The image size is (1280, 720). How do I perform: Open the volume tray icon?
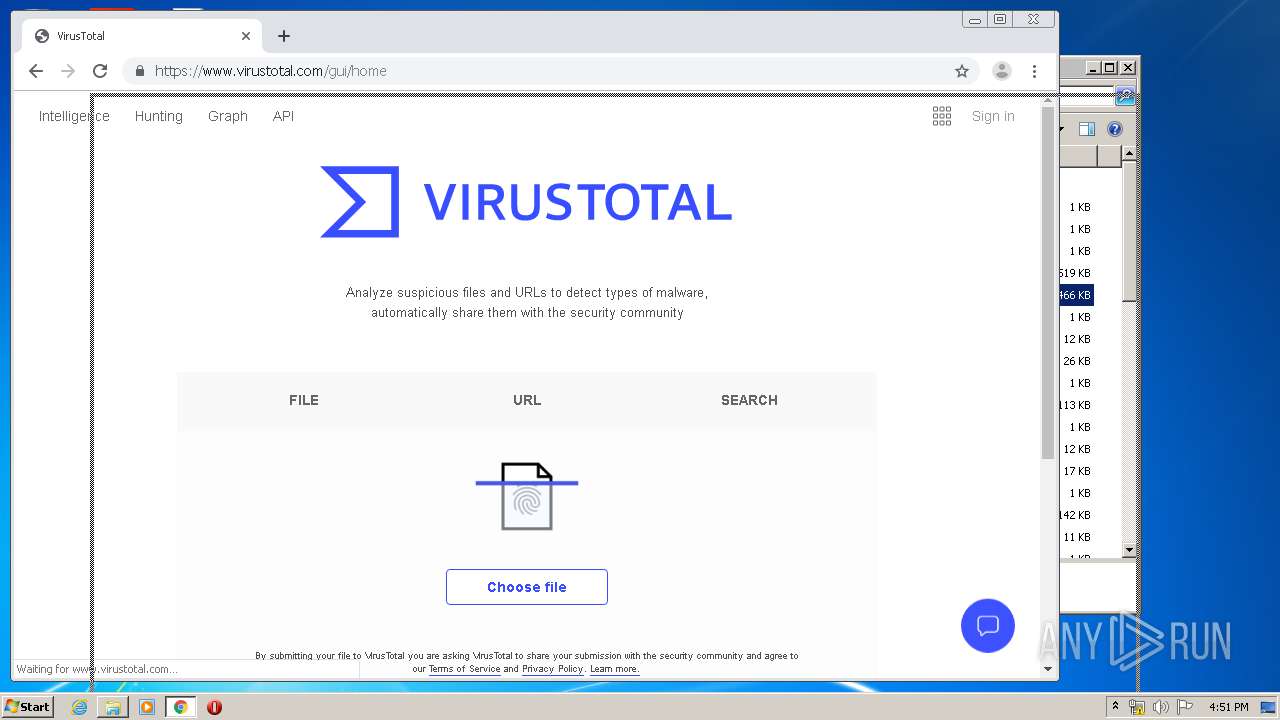(1161, 707)
